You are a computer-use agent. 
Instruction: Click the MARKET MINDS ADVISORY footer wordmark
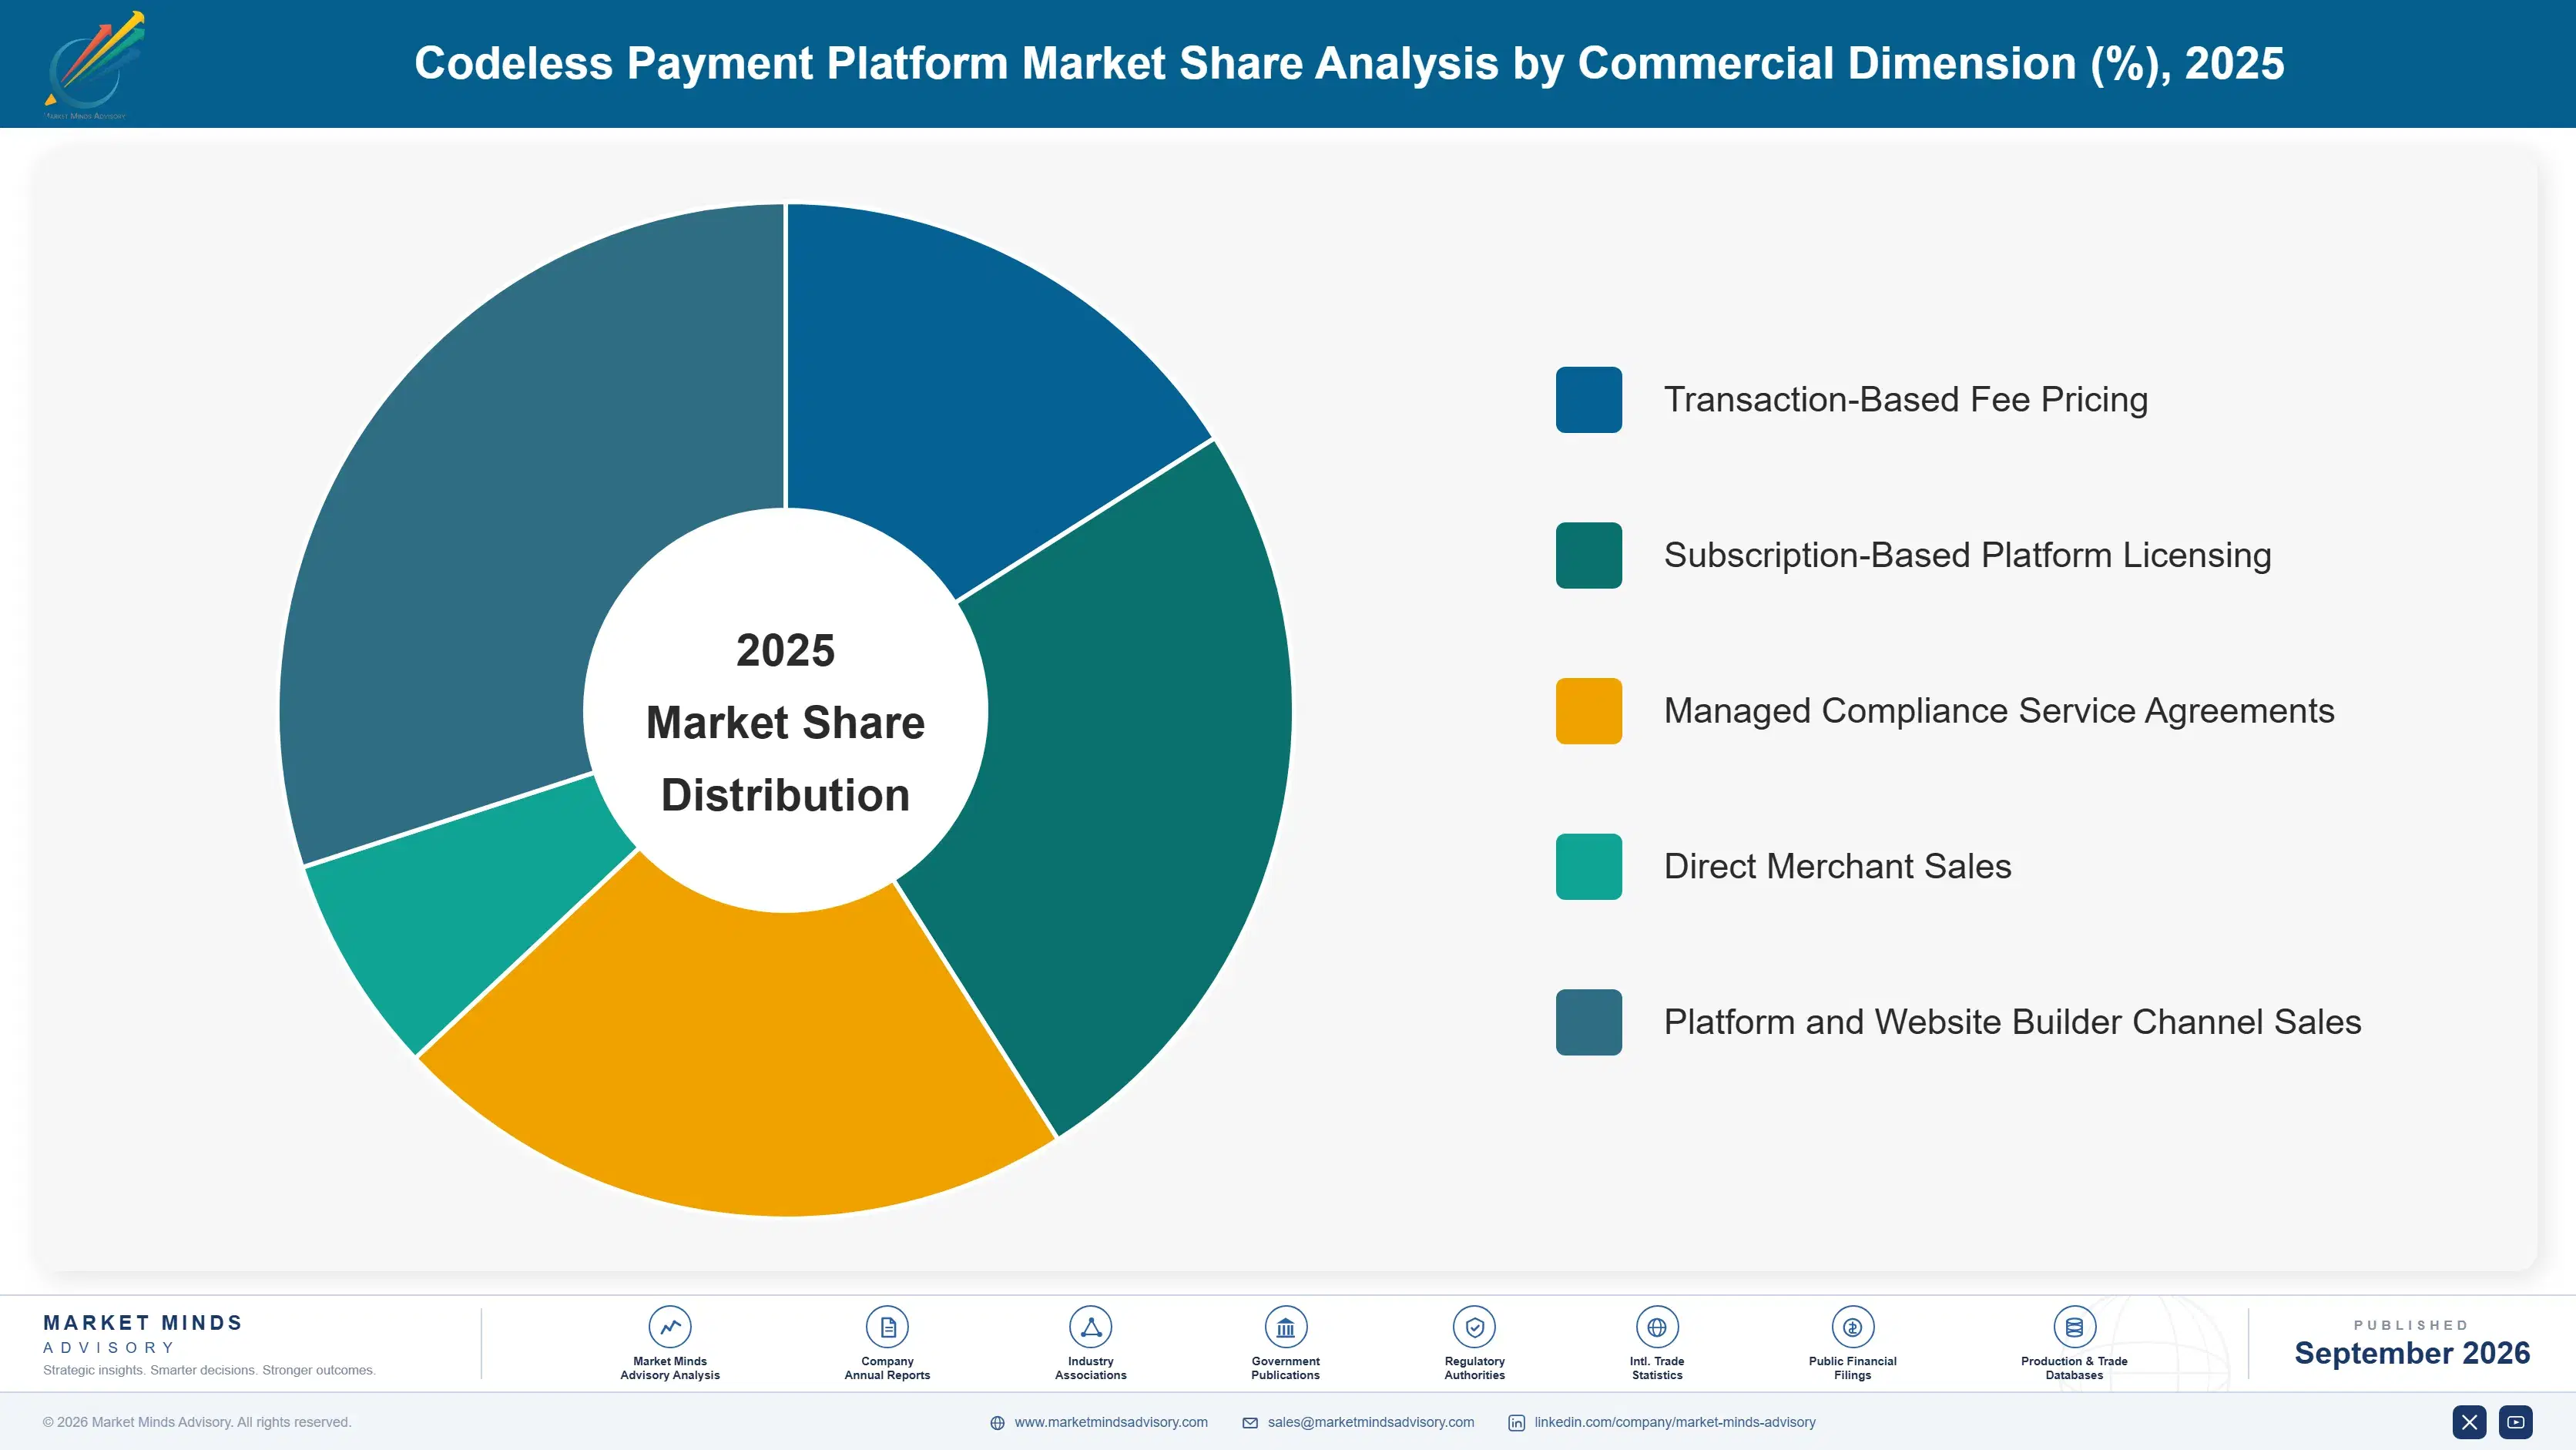pos(143,1334)
